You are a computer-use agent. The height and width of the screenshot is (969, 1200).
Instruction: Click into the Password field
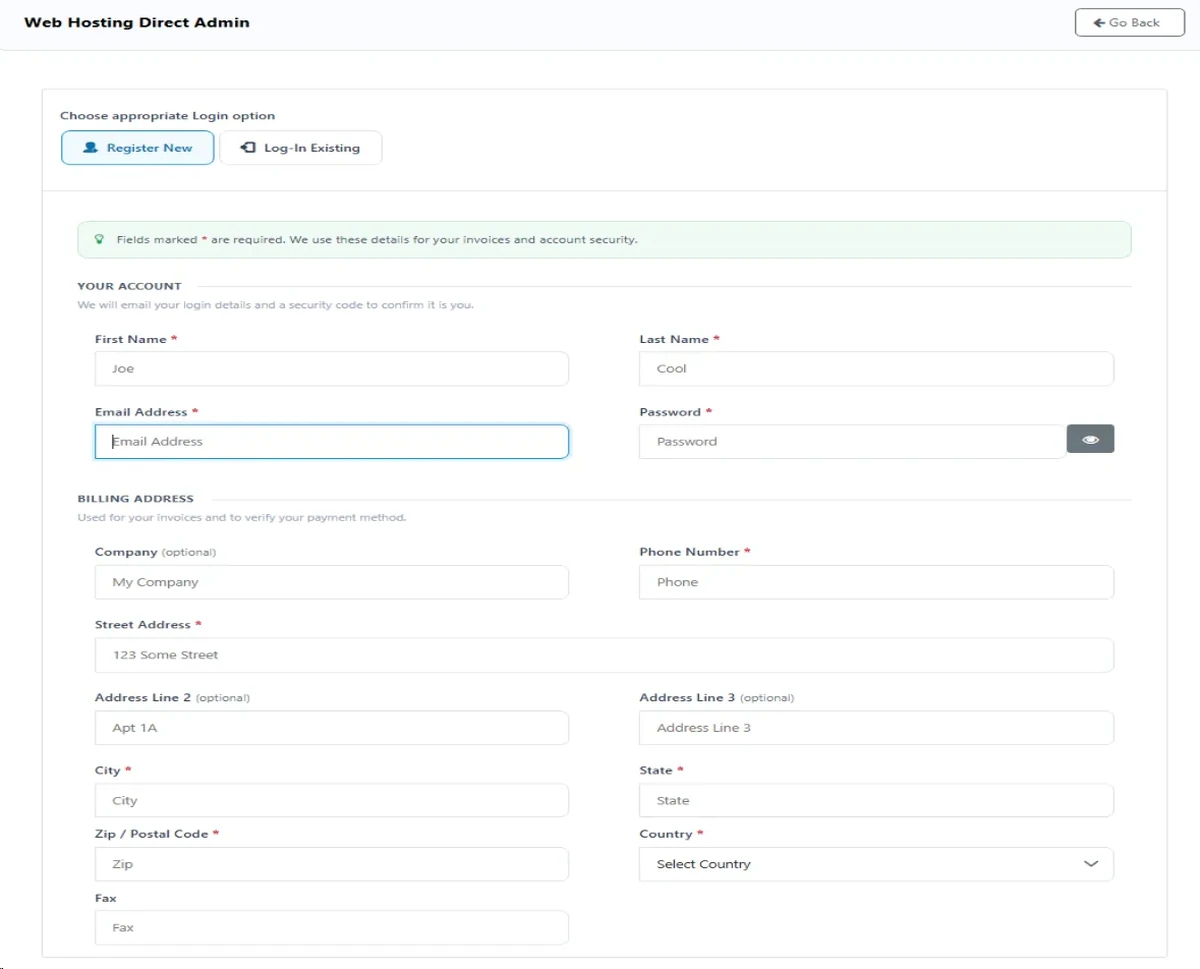tap(852, 441)
